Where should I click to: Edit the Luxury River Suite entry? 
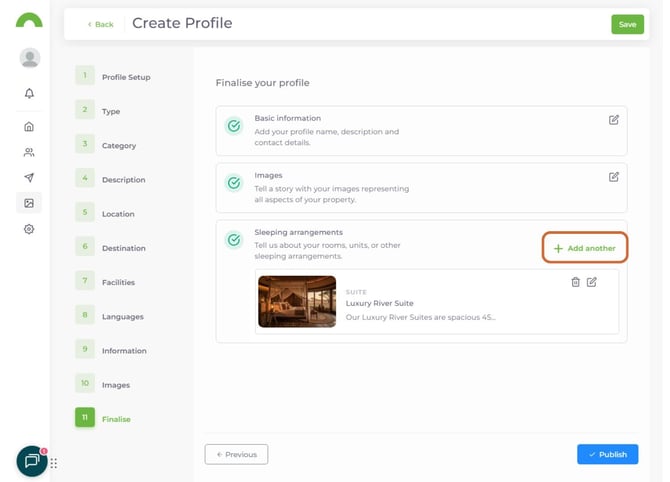[592, 282]
